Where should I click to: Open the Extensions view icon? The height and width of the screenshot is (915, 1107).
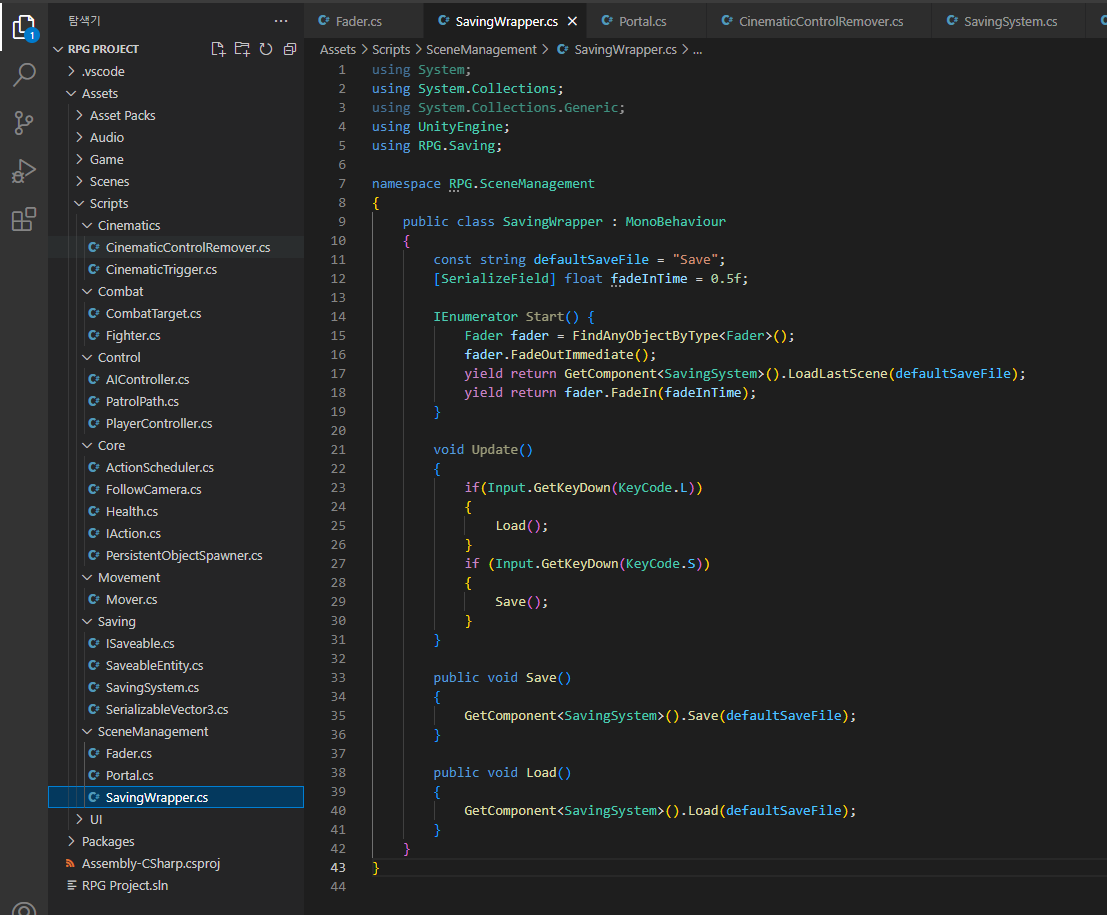(23, 220)
